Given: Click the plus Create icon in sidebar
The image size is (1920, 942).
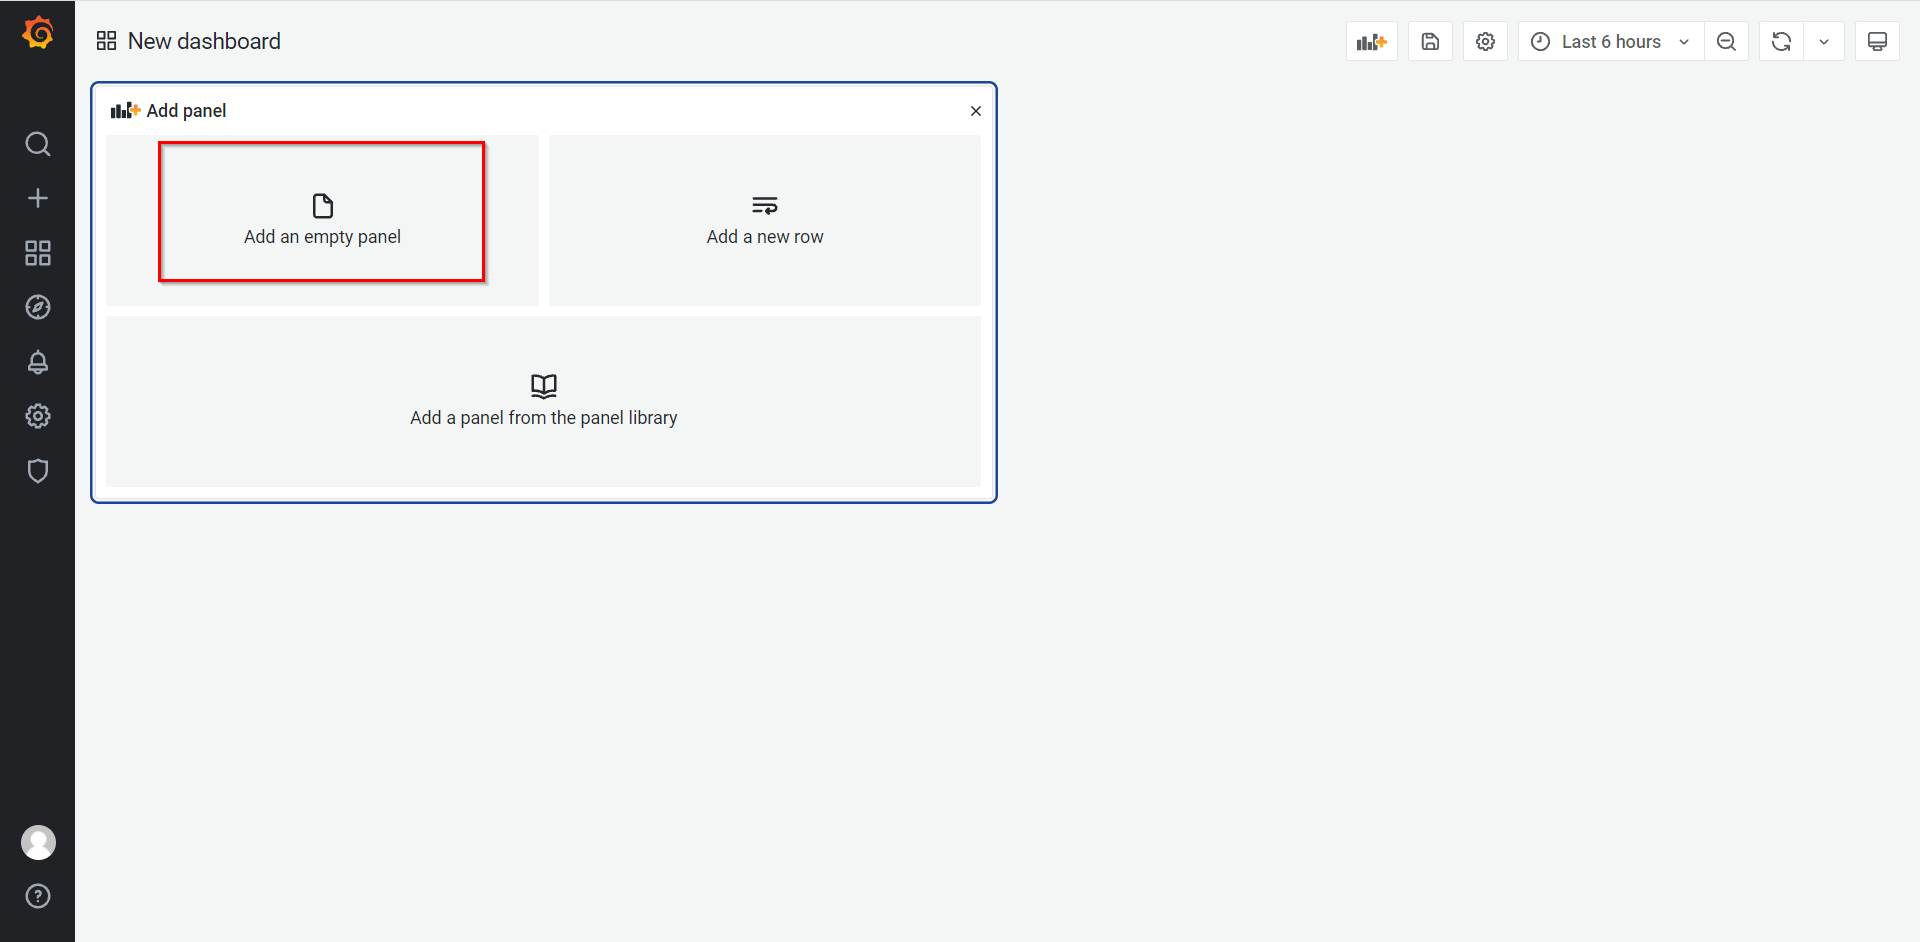Looking at the screenshot, I should point(38,198).
